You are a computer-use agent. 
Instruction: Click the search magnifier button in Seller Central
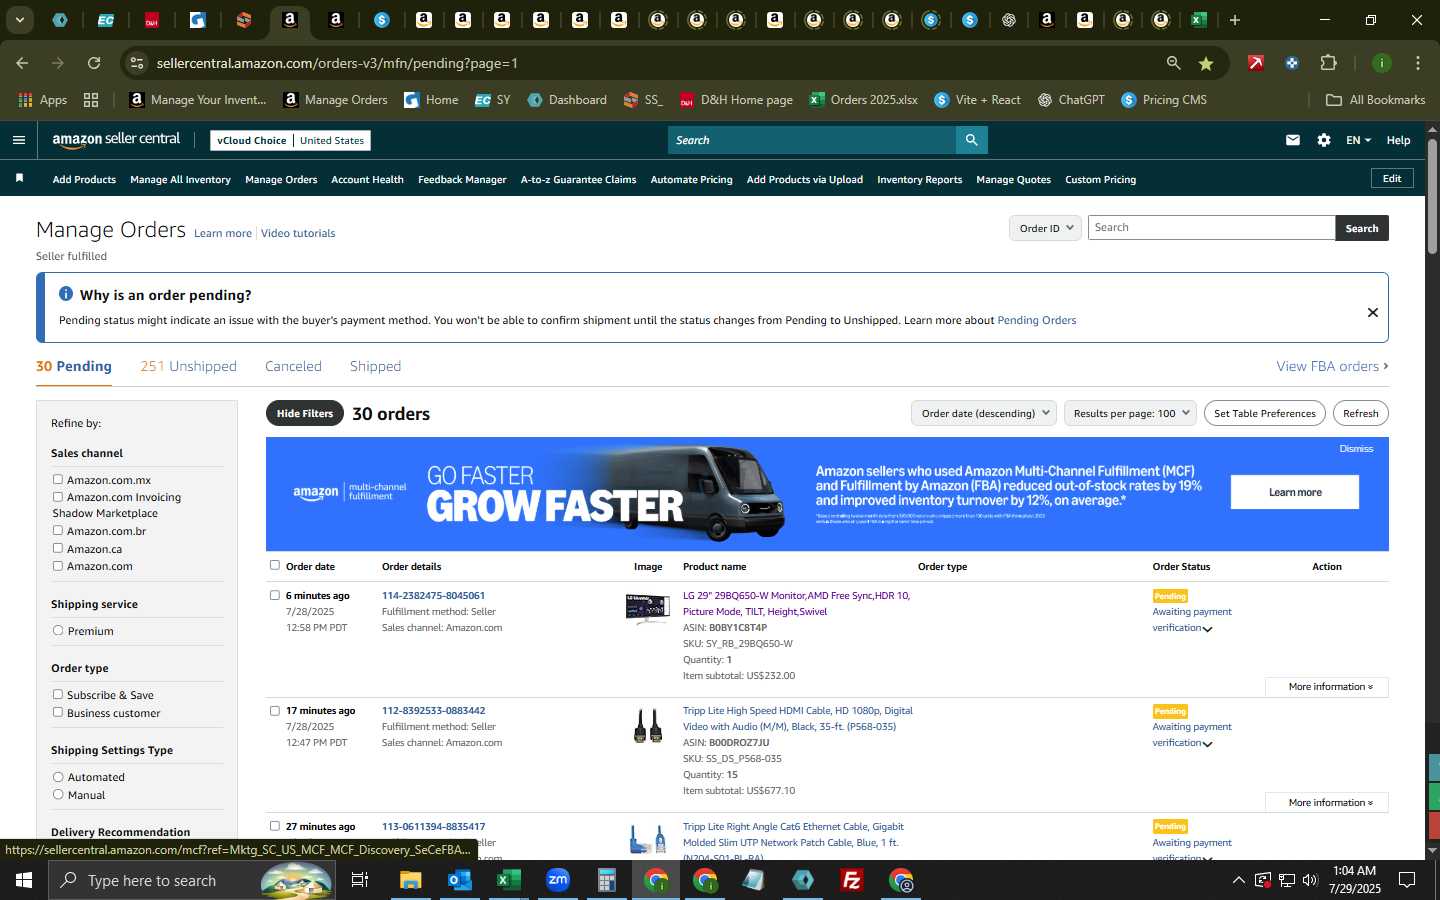(x=971, y=140)
